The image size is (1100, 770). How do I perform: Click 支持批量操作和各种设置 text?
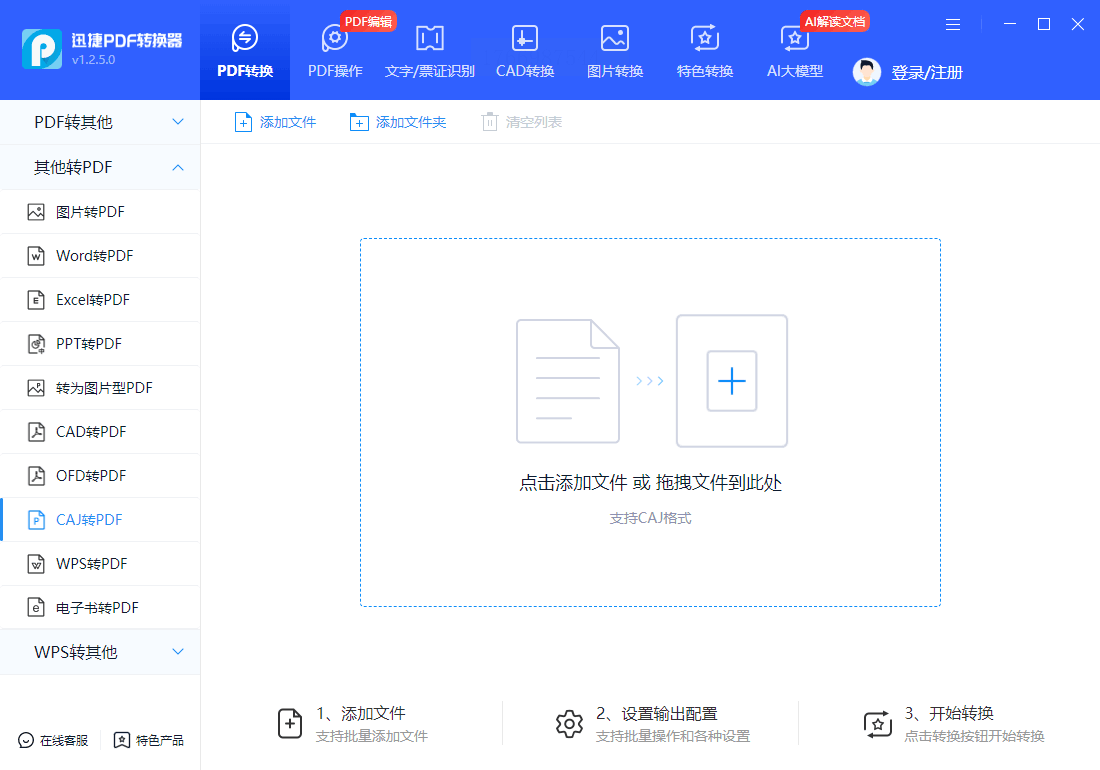[x=673, y=736]
